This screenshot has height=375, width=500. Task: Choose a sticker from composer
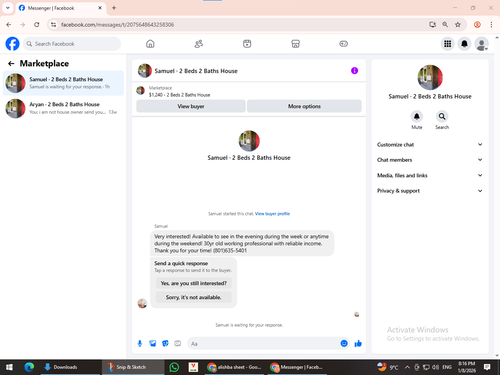coord(165,343)
